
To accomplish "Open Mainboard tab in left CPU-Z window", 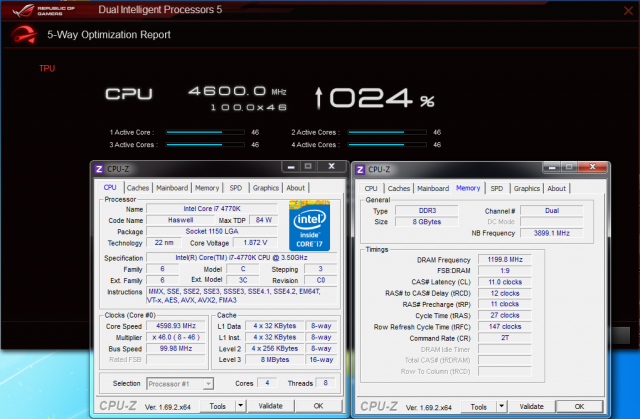I will pyautogui.click(x=172, y=188).
